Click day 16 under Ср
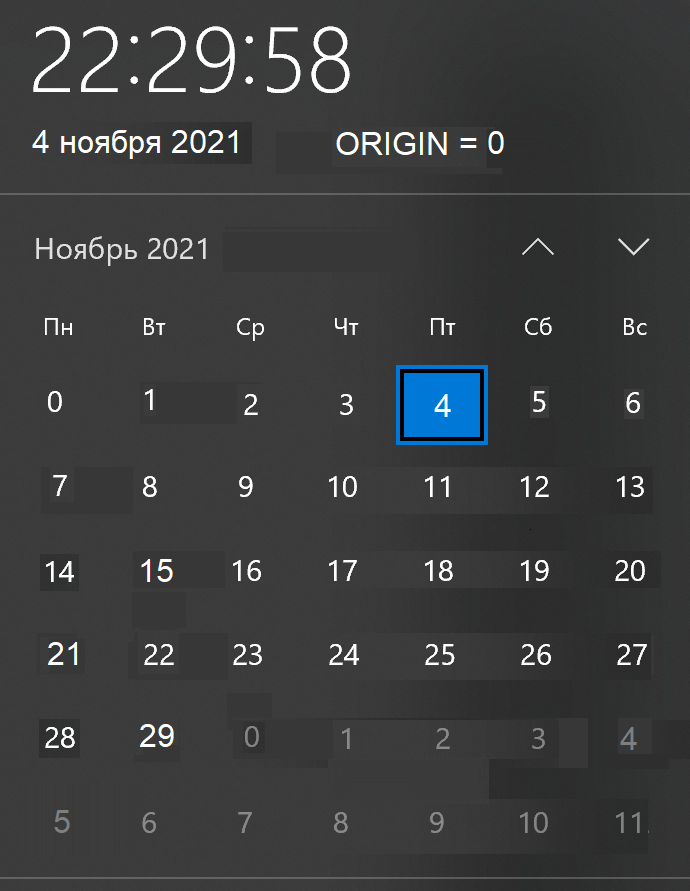 (x=247, y=571)
